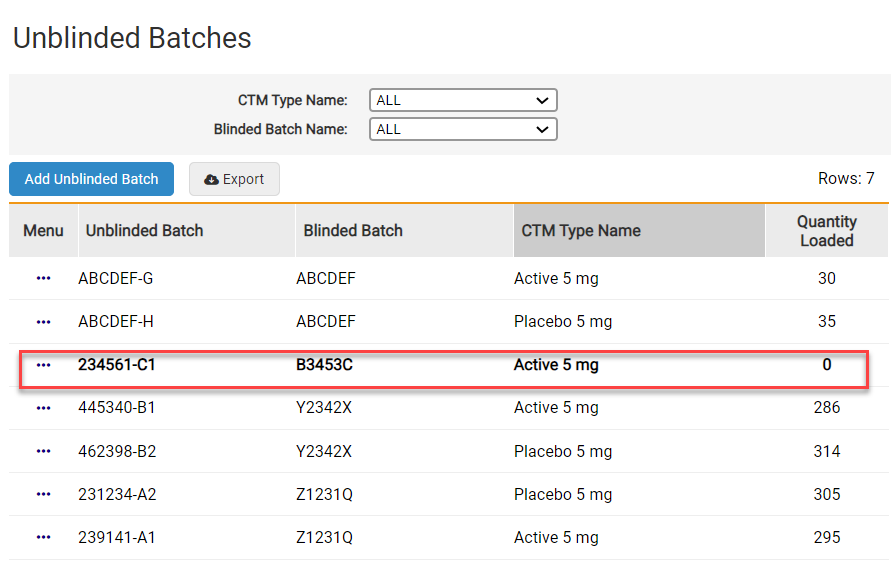Click the Add Unblinded Batch button
The width and height of the screenshot is (891, 568).
[x=92, y=179]
